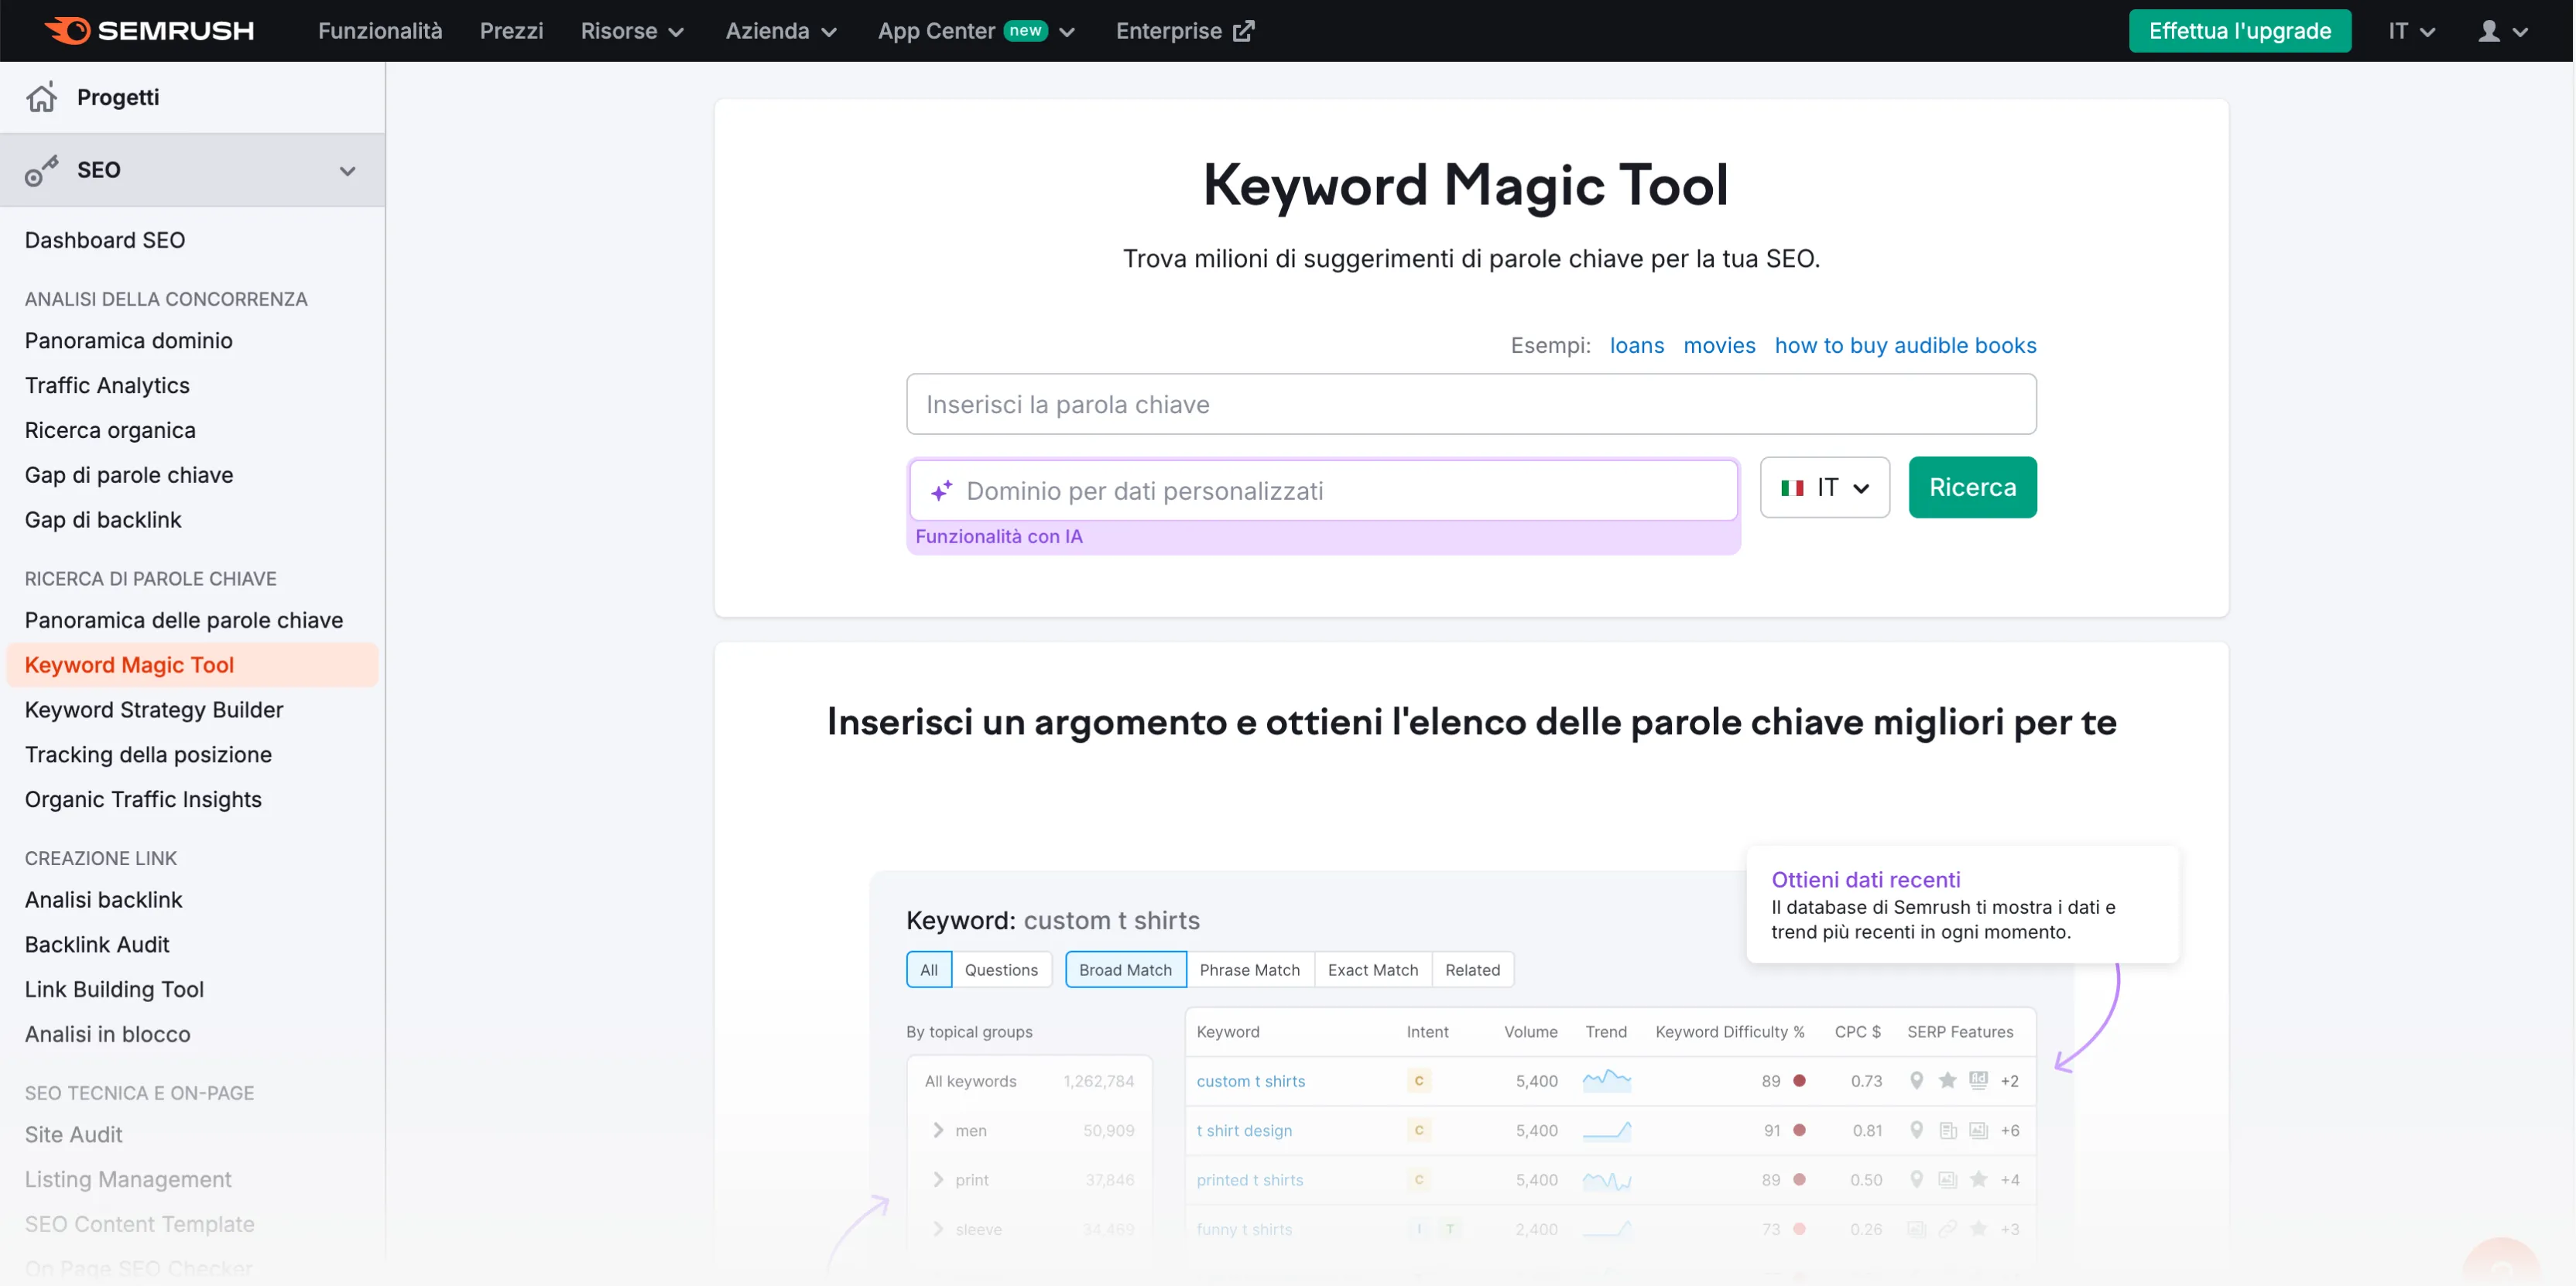2576x1286 pixels.
Task: Open Analisi in blocco
Action: 107,1035
